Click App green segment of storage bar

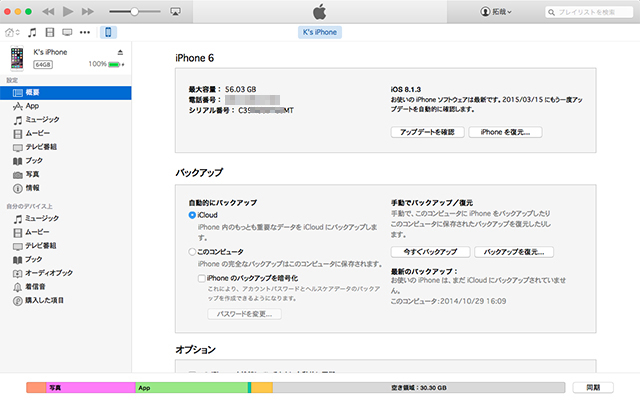tap(191, 388)
